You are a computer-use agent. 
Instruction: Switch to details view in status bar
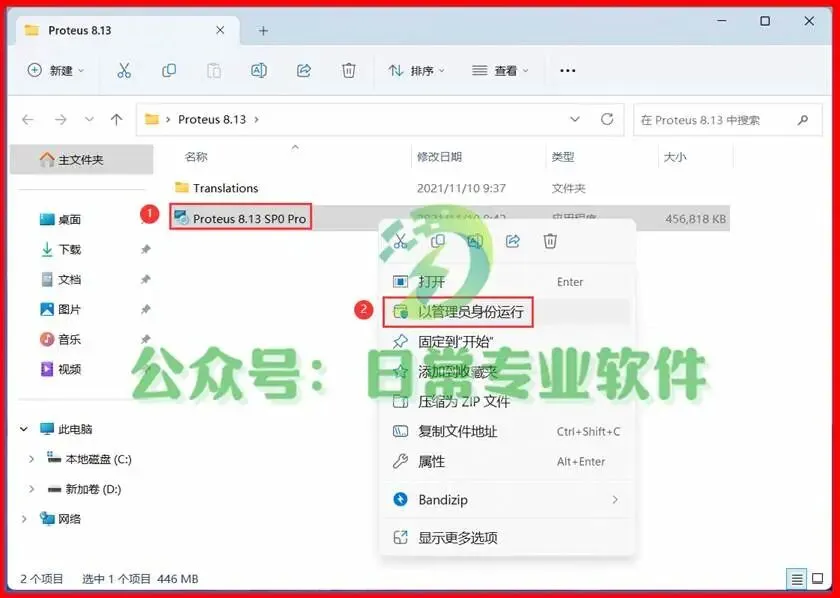796,579
